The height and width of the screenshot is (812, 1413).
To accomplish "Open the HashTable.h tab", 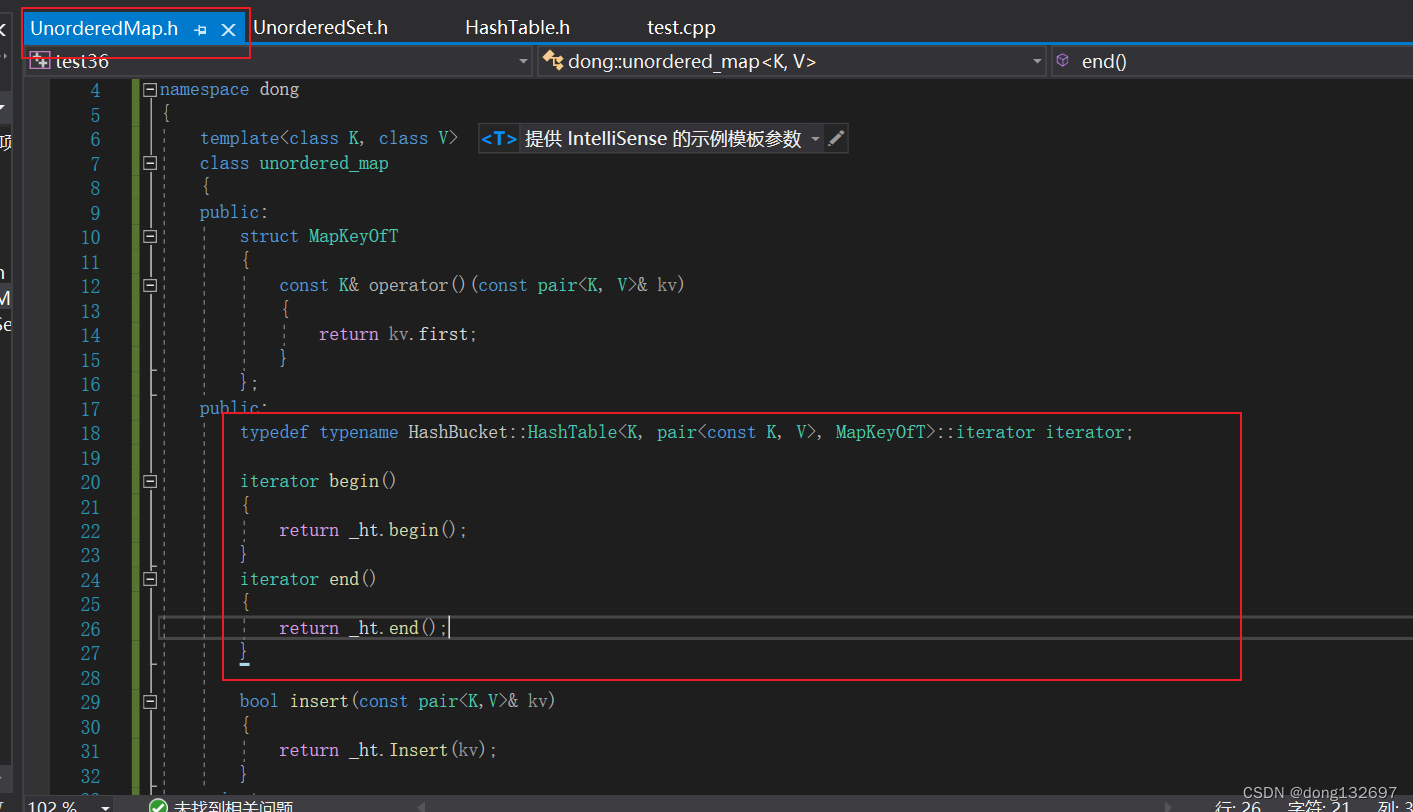I will [x=517, y=28].
